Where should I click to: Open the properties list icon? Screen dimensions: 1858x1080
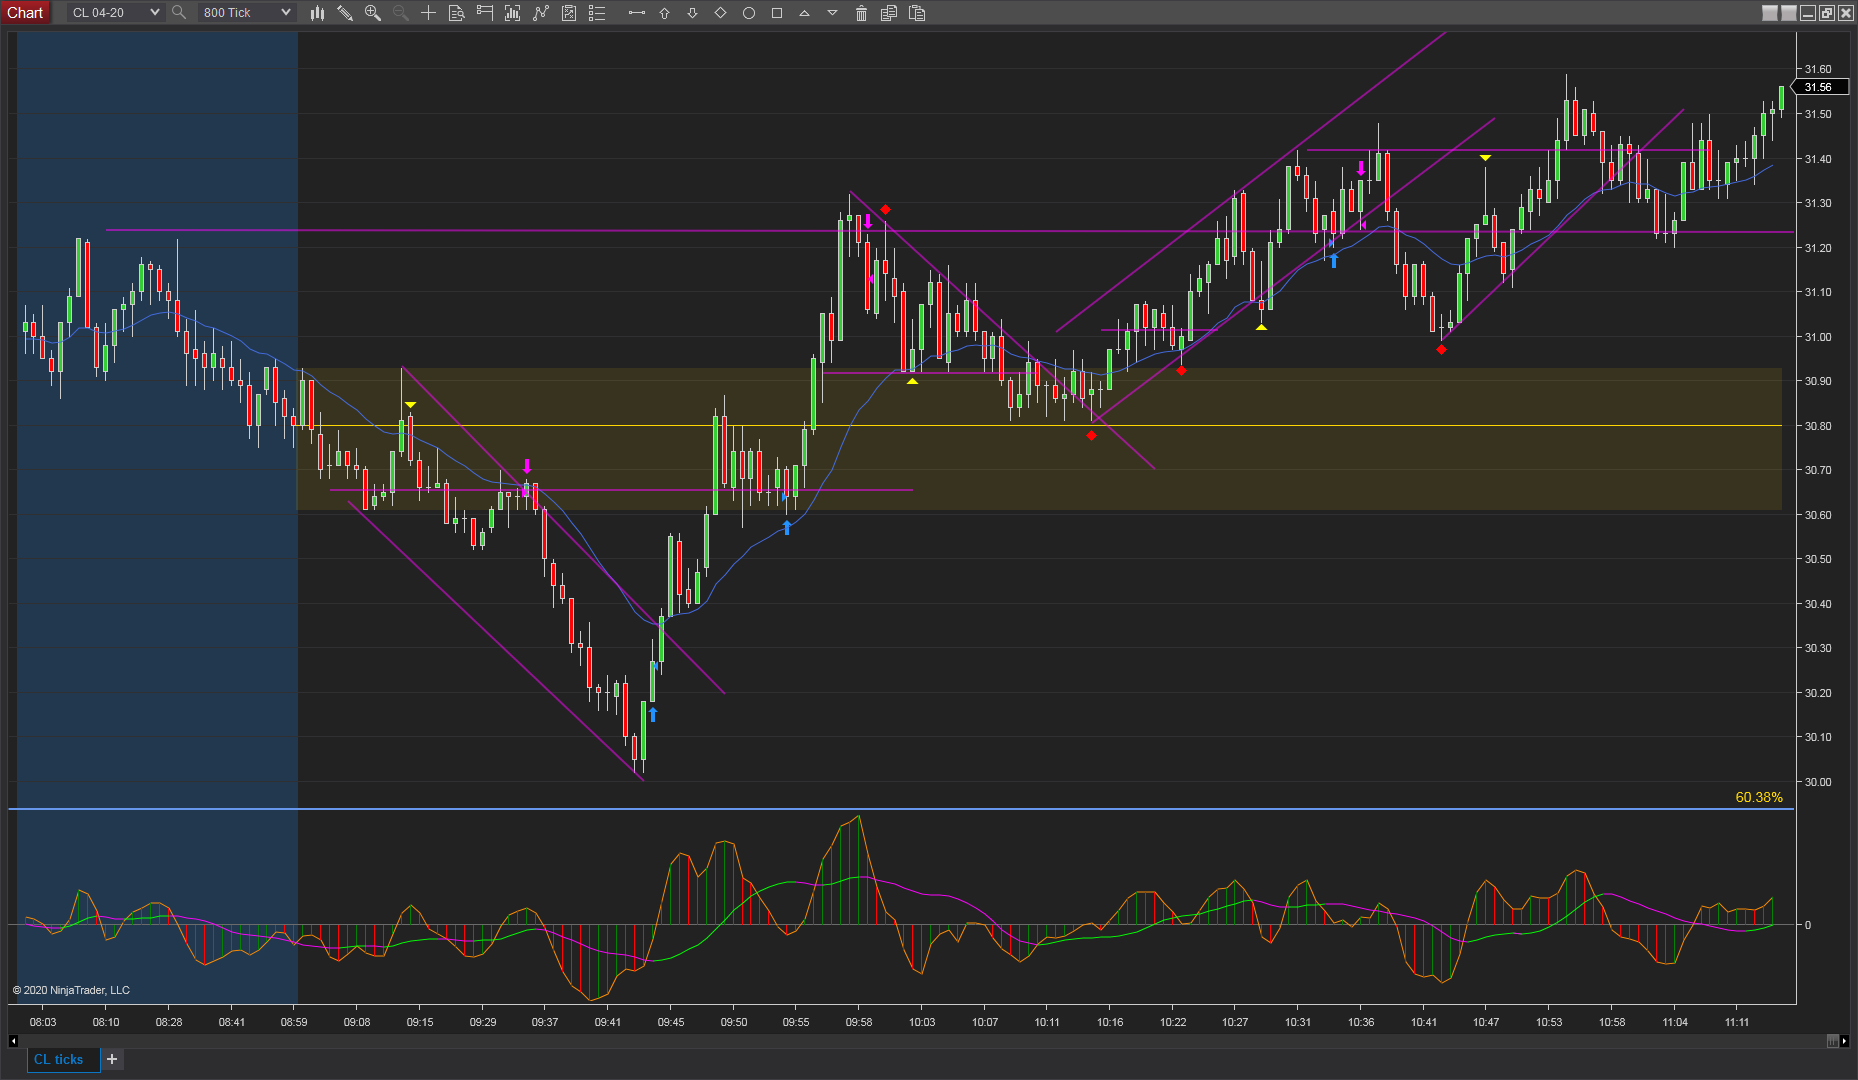click(x=597, y=13)
